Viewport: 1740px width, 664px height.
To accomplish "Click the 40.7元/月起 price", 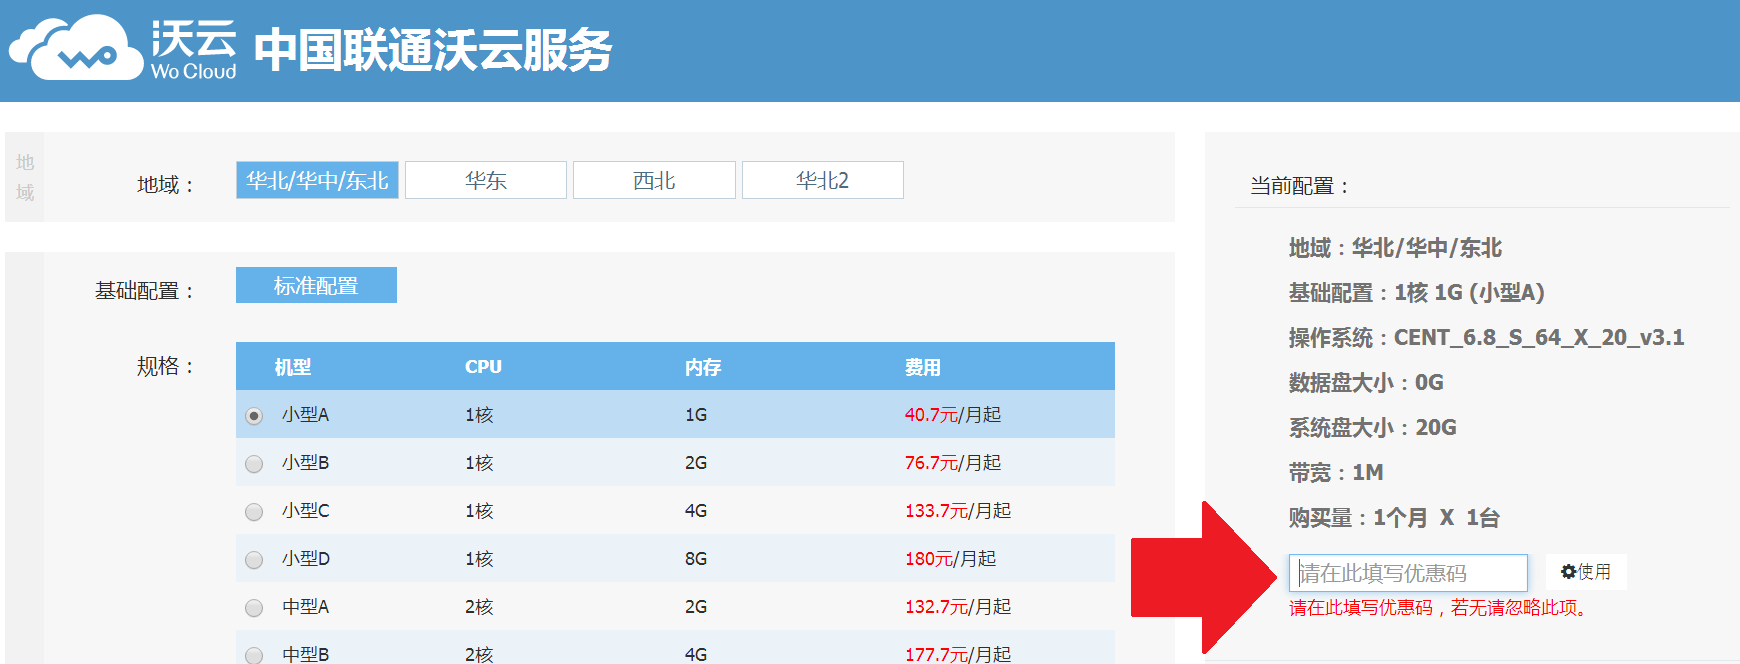I will pos(953,414).
